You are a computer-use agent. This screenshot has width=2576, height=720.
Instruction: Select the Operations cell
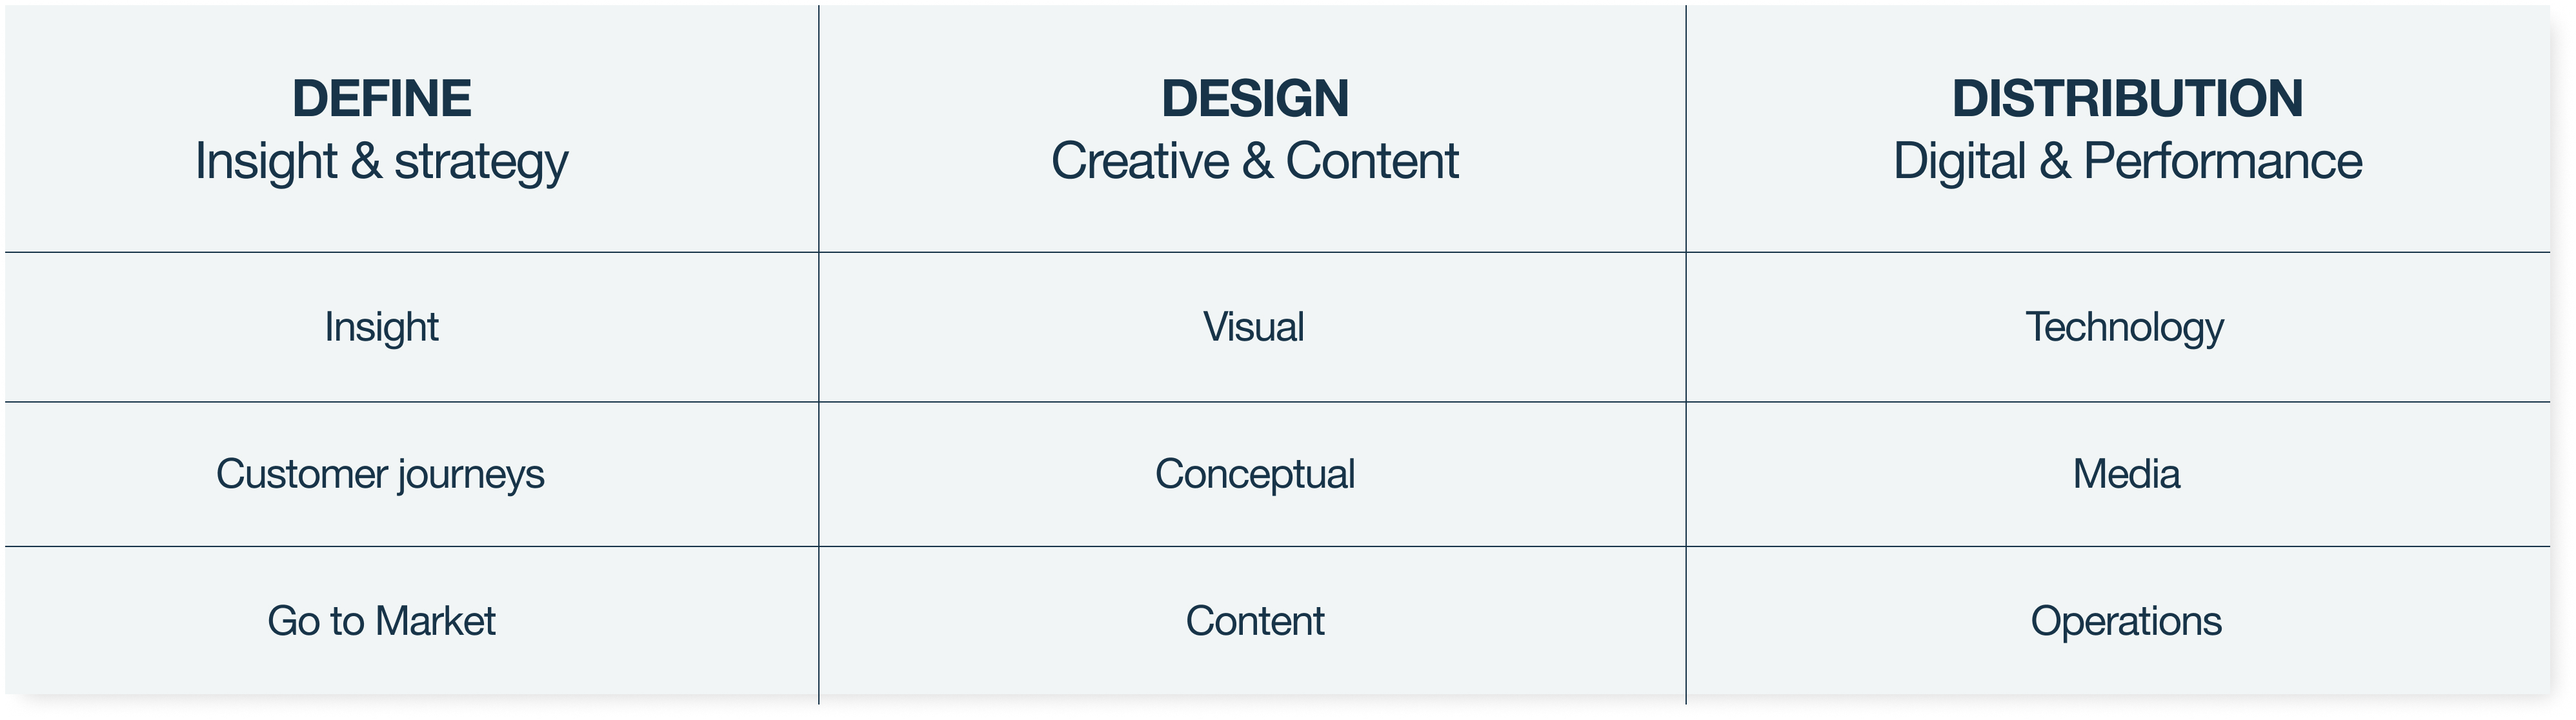pyautogui.click(x=2126, y=621)
